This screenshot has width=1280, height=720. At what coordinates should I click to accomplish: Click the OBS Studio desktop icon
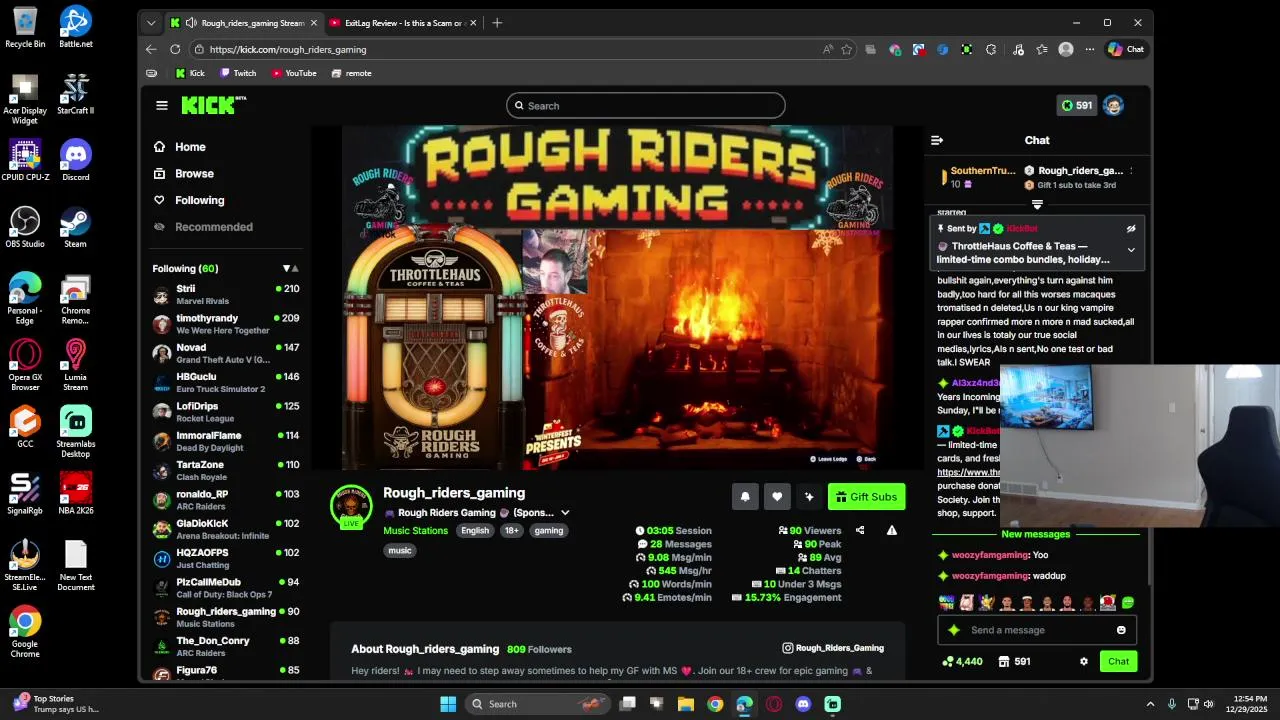click(x=25, y=227)
